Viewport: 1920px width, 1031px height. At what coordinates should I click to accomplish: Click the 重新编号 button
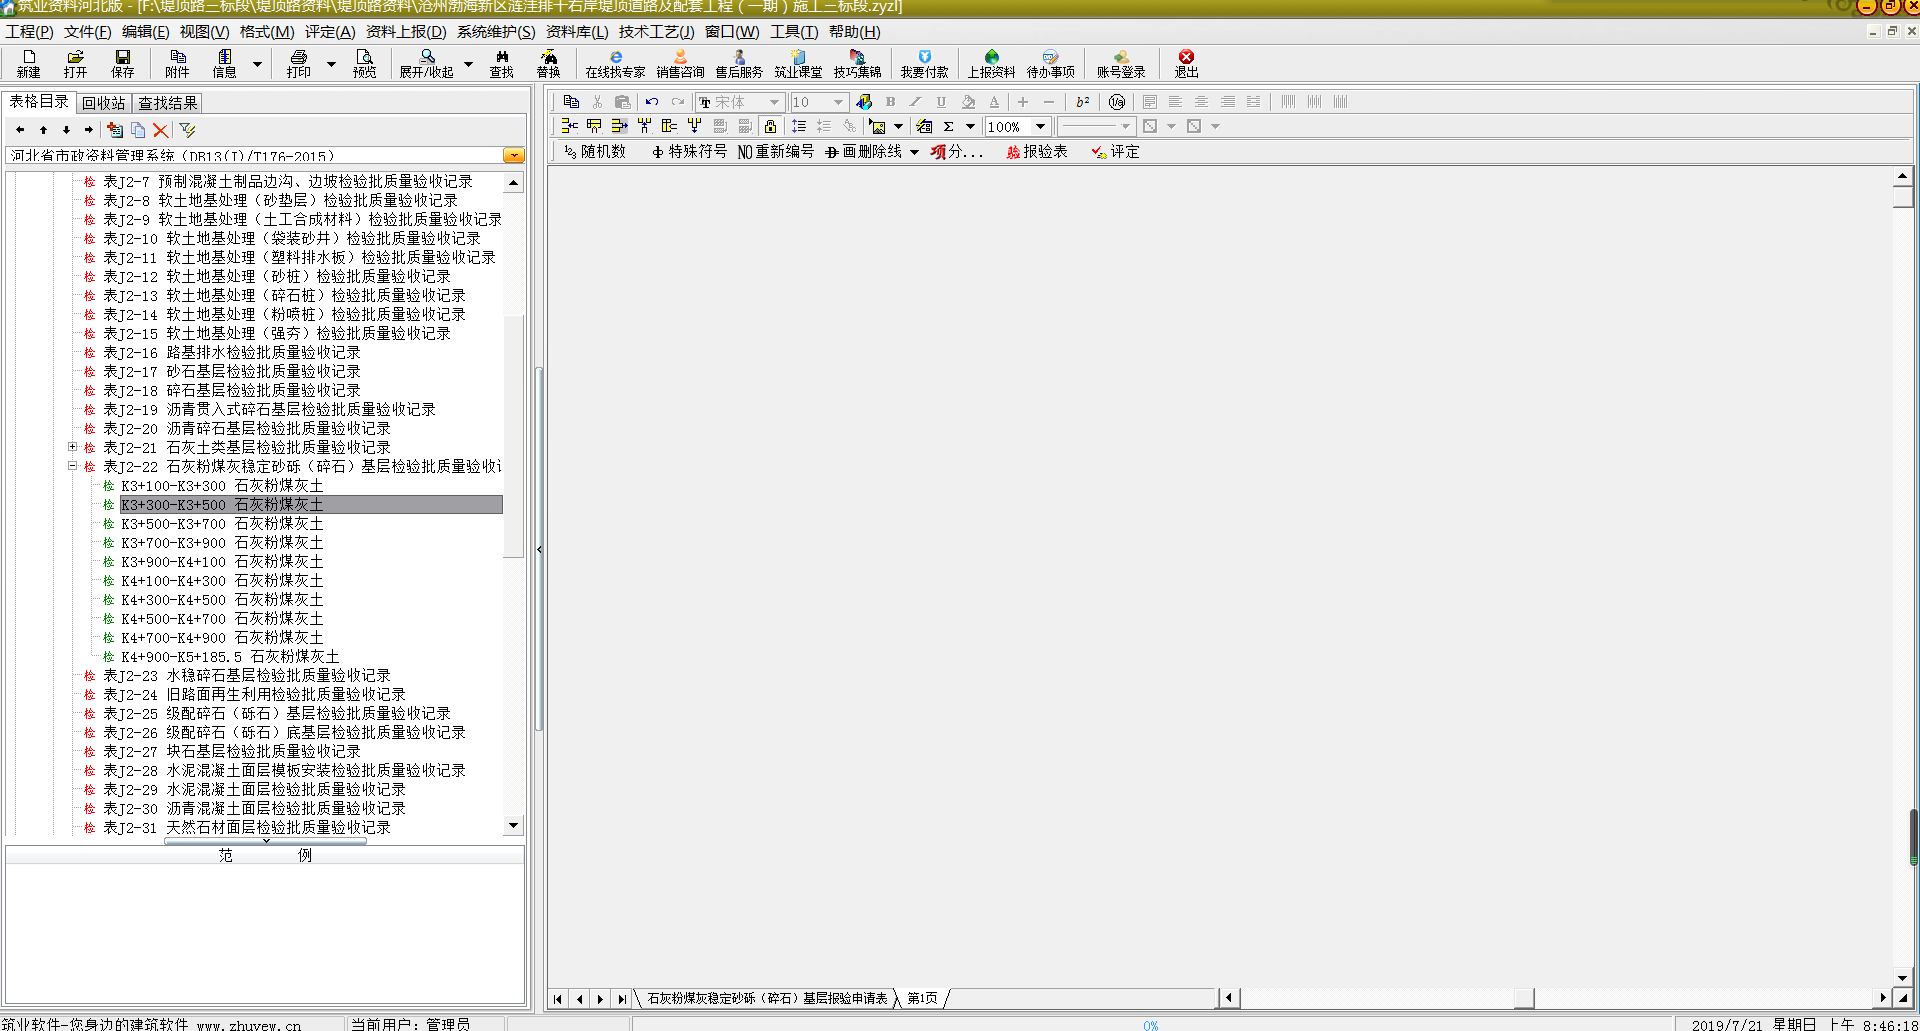pos(776,152)
